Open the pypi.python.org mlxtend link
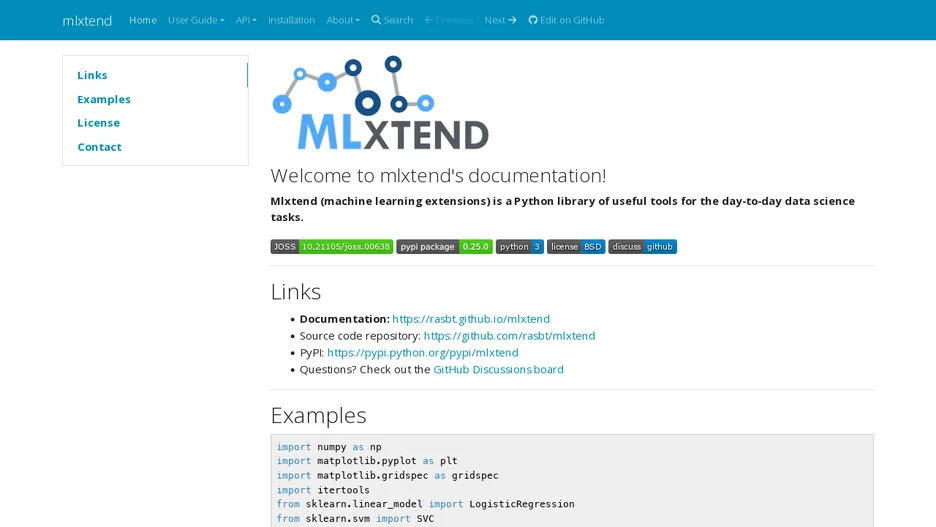 pos(423,352)
